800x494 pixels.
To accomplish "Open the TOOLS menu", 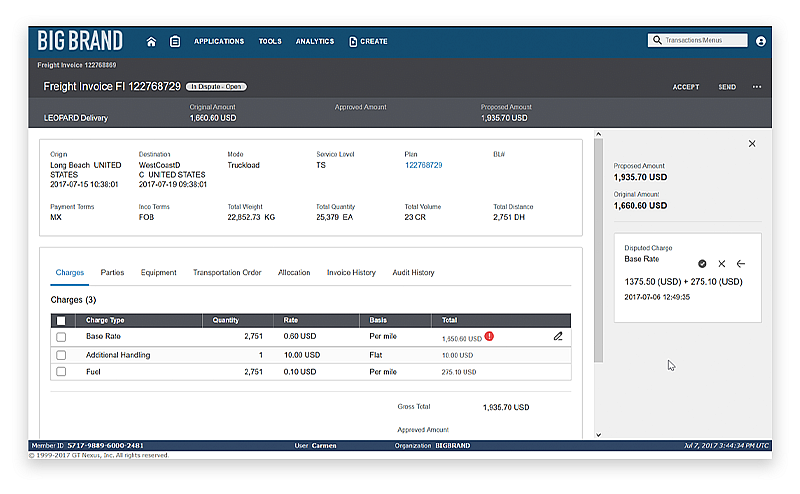I will [270, 41].
